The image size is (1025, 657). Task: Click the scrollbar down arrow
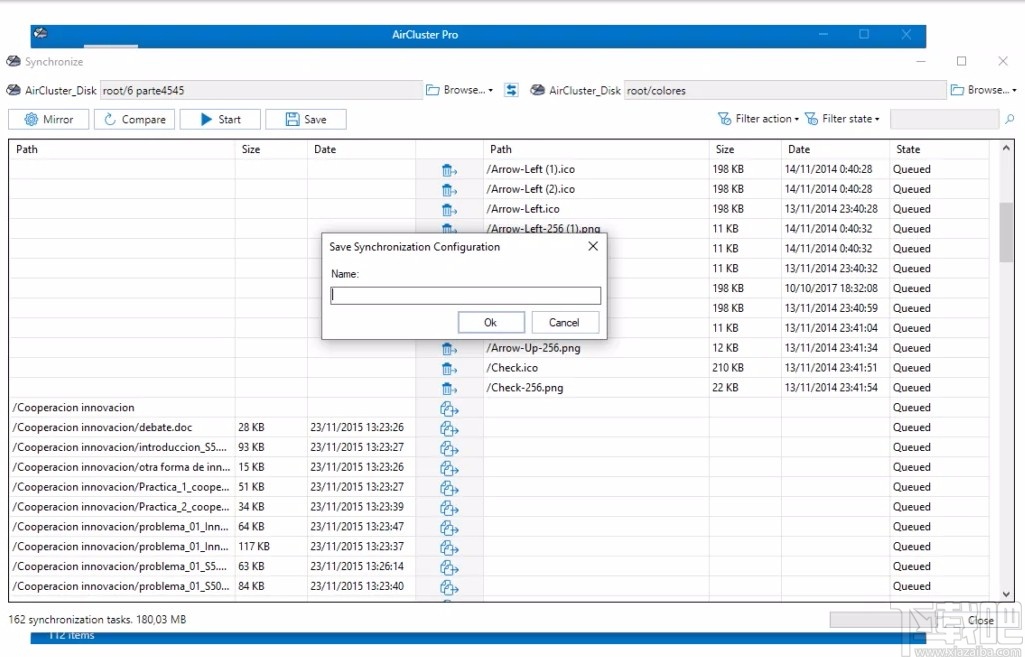(x=1006, y=594)
